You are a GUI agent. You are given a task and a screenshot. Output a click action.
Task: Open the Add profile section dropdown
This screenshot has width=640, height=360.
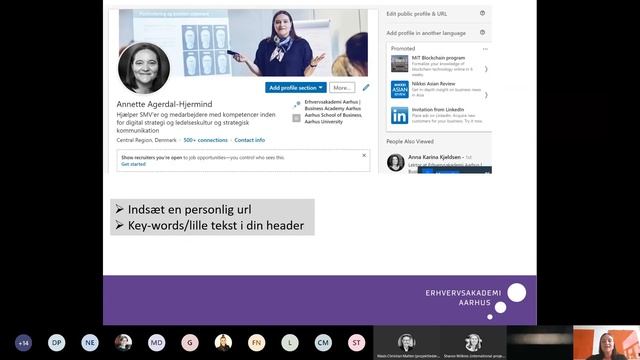[x=296, y=87]
